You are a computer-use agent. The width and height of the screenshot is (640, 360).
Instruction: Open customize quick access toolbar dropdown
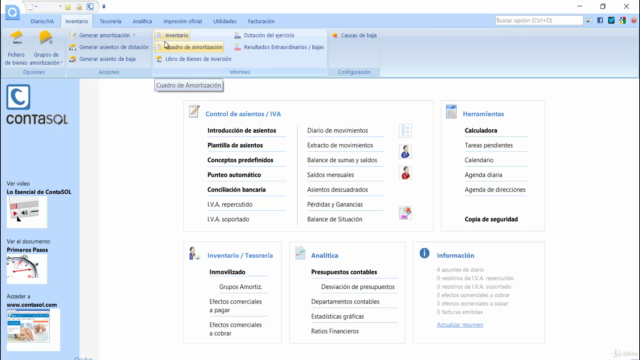click(104, 7)
